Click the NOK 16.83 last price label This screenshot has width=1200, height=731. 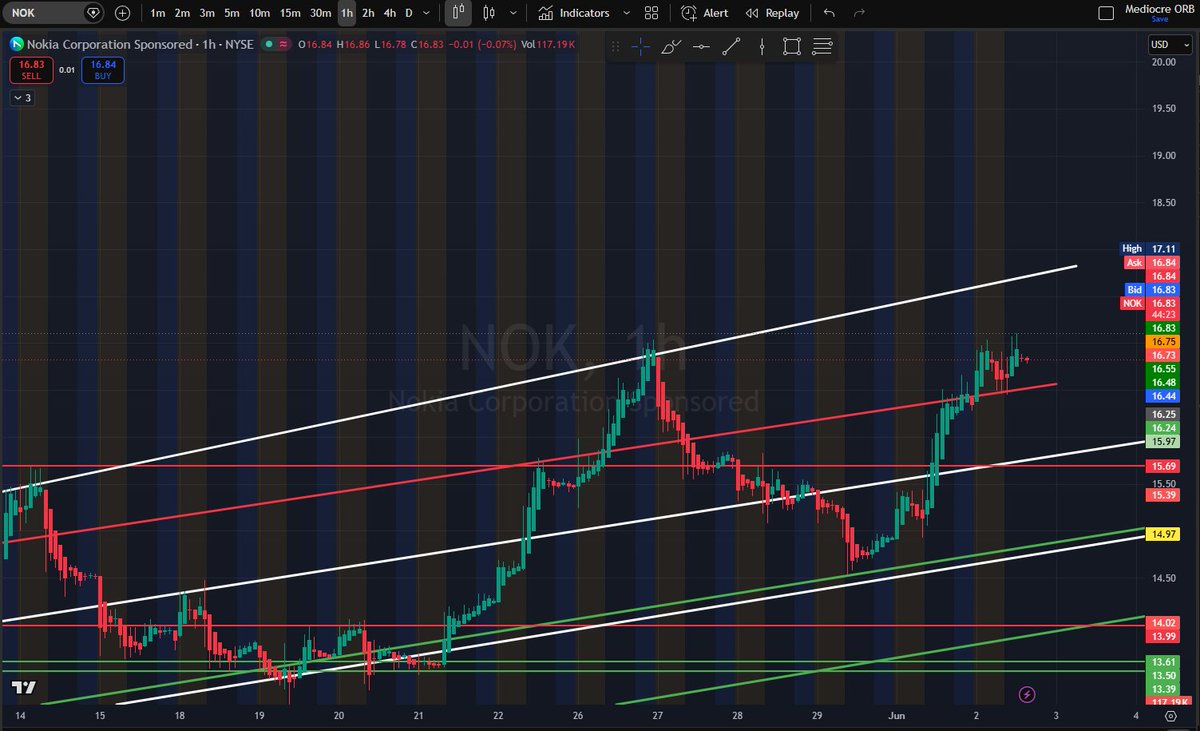pyautogui.click(x=1148, y=303)
